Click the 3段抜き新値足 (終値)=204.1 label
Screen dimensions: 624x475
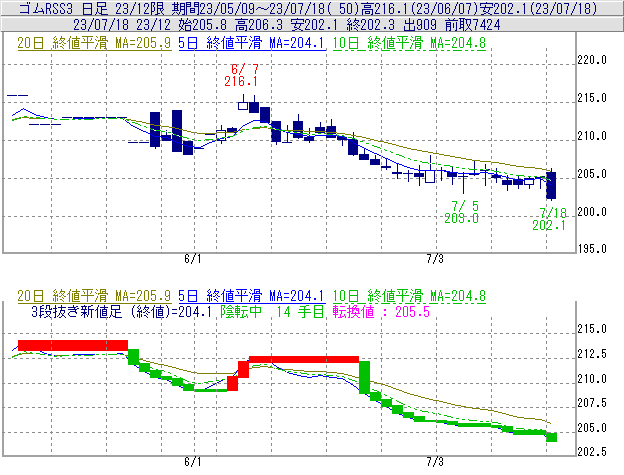pos(112,311)
